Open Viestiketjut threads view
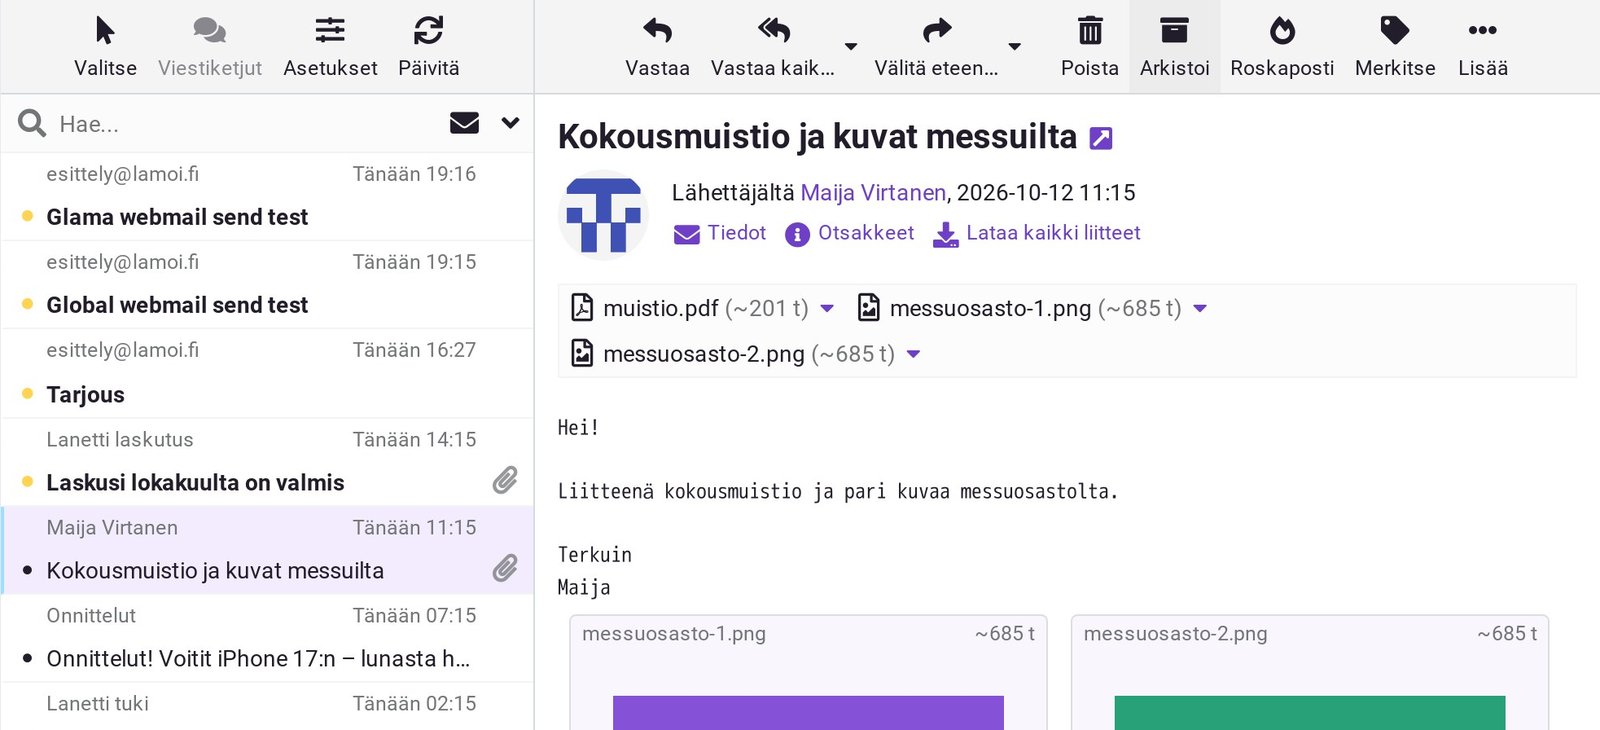 tap(210, 47)
